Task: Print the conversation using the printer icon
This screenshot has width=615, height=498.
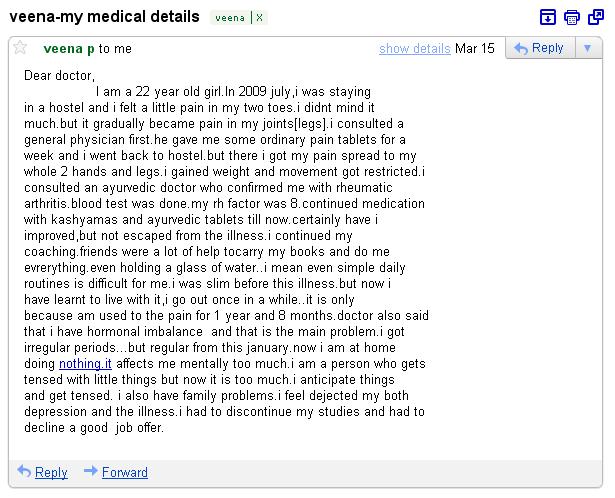Action: coord(571,17)
